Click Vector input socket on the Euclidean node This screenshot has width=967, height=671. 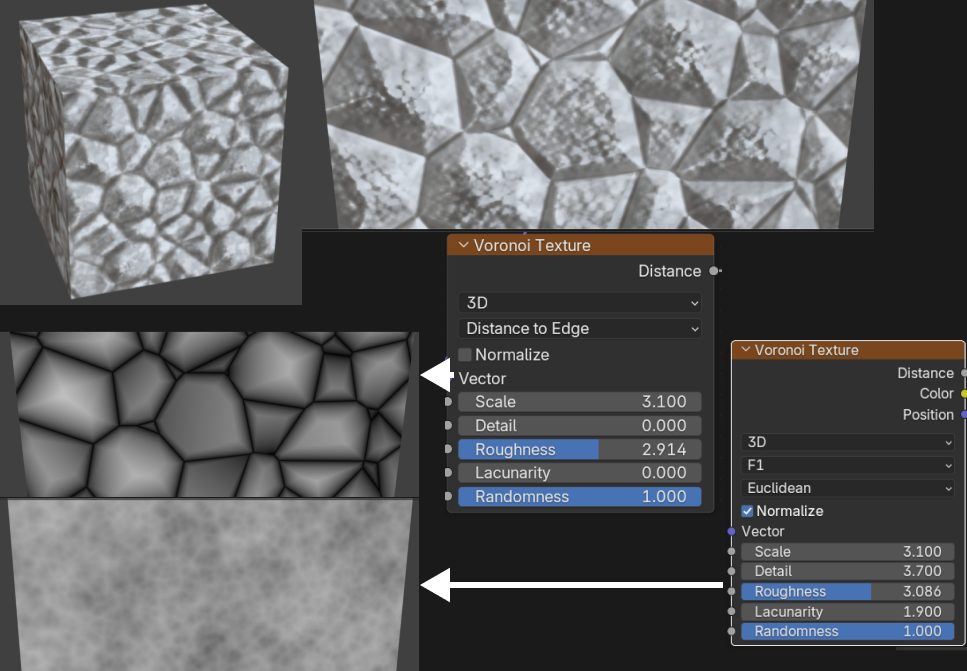[732, 531]
